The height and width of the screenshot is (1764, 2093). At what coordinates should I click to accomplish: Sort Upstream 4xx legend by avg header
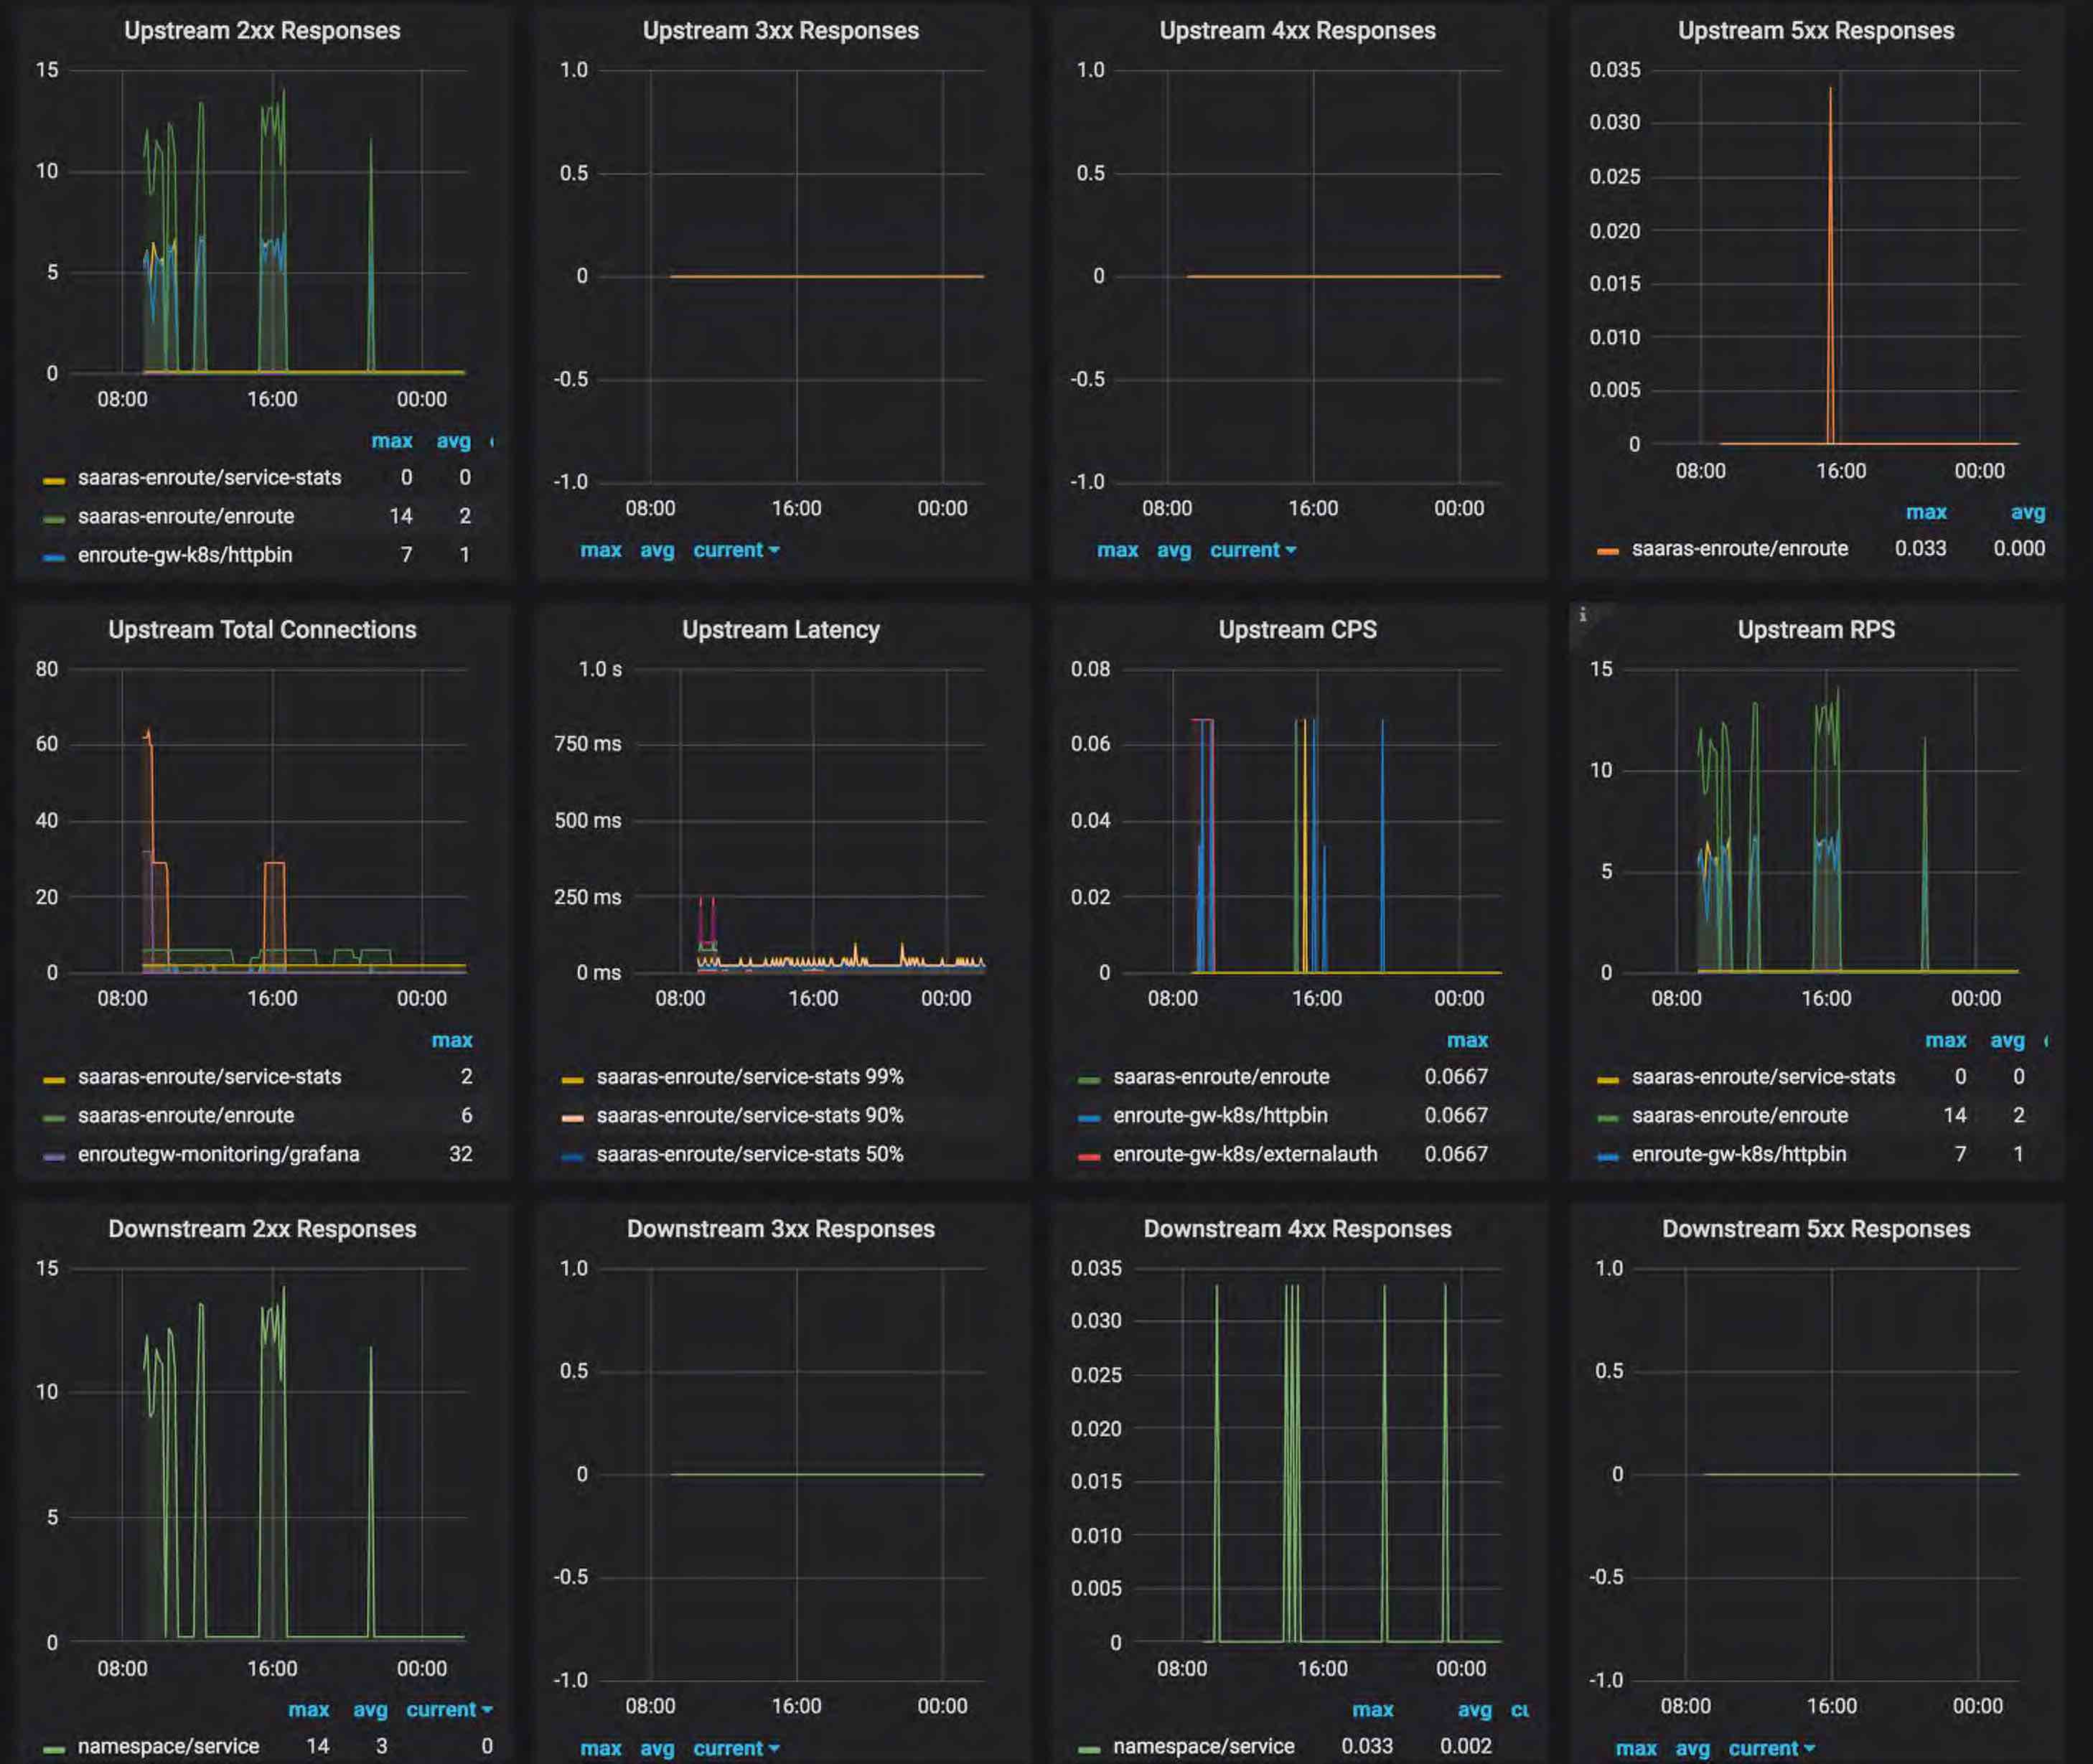coord(1174,550)
